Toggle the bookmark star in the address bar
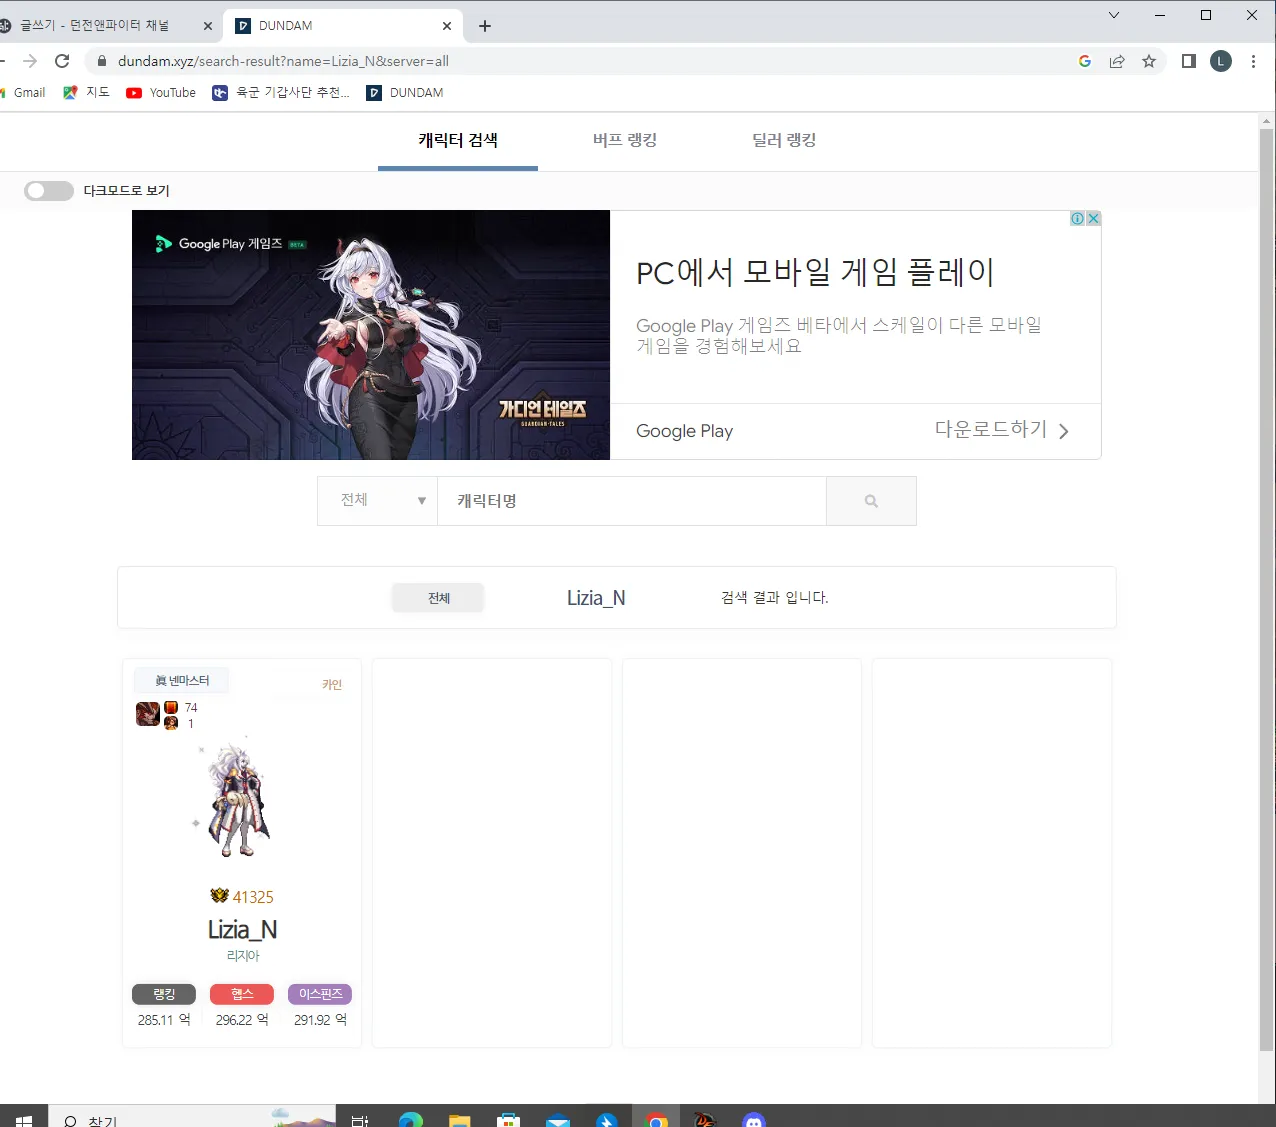The image size is (1276, 1127). pos(1148,61)
